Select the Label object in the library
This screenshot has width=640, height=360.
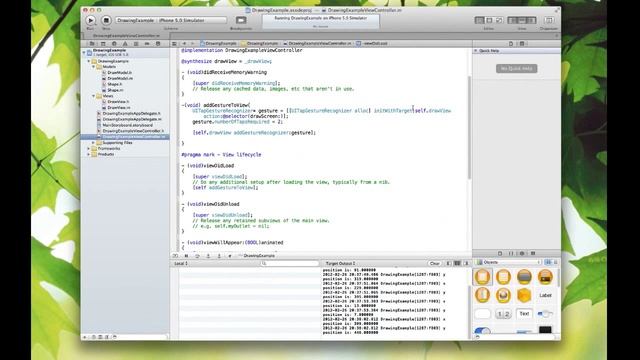(545, 295)
